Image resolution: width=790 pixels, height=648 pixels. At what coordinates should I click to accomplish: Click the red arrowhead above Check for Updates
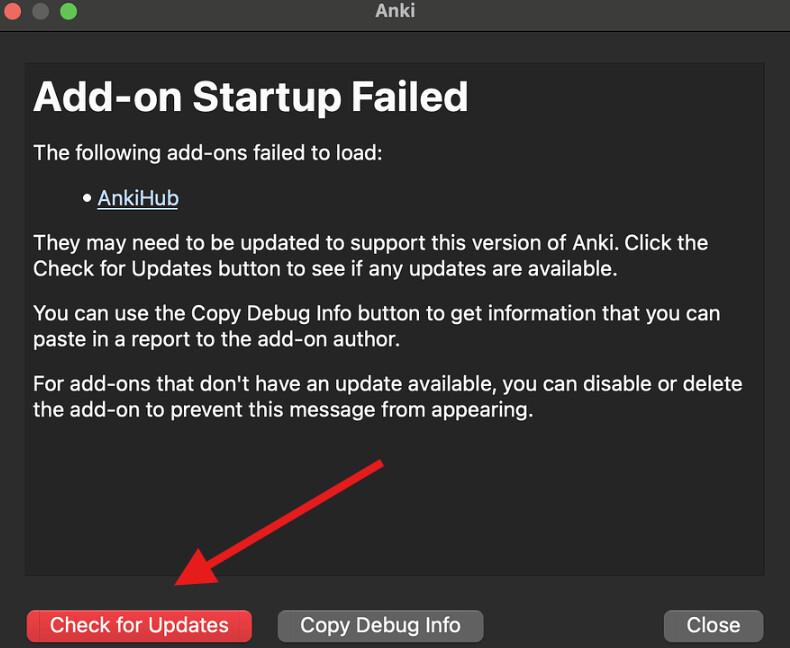(x=196, y=568)
